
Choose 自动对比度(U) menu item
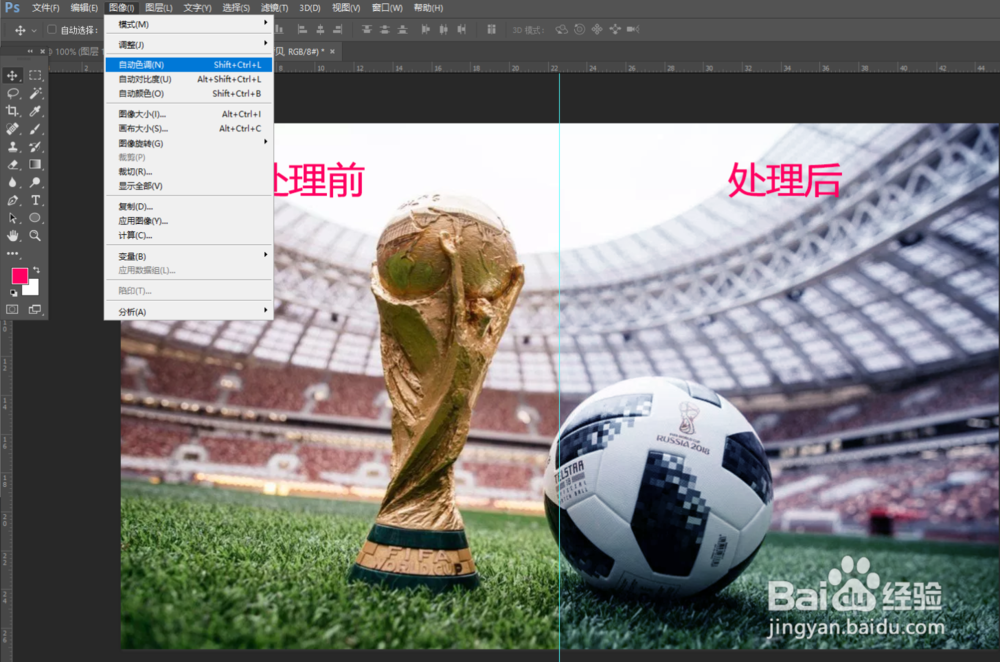click(x=189, y=79)
